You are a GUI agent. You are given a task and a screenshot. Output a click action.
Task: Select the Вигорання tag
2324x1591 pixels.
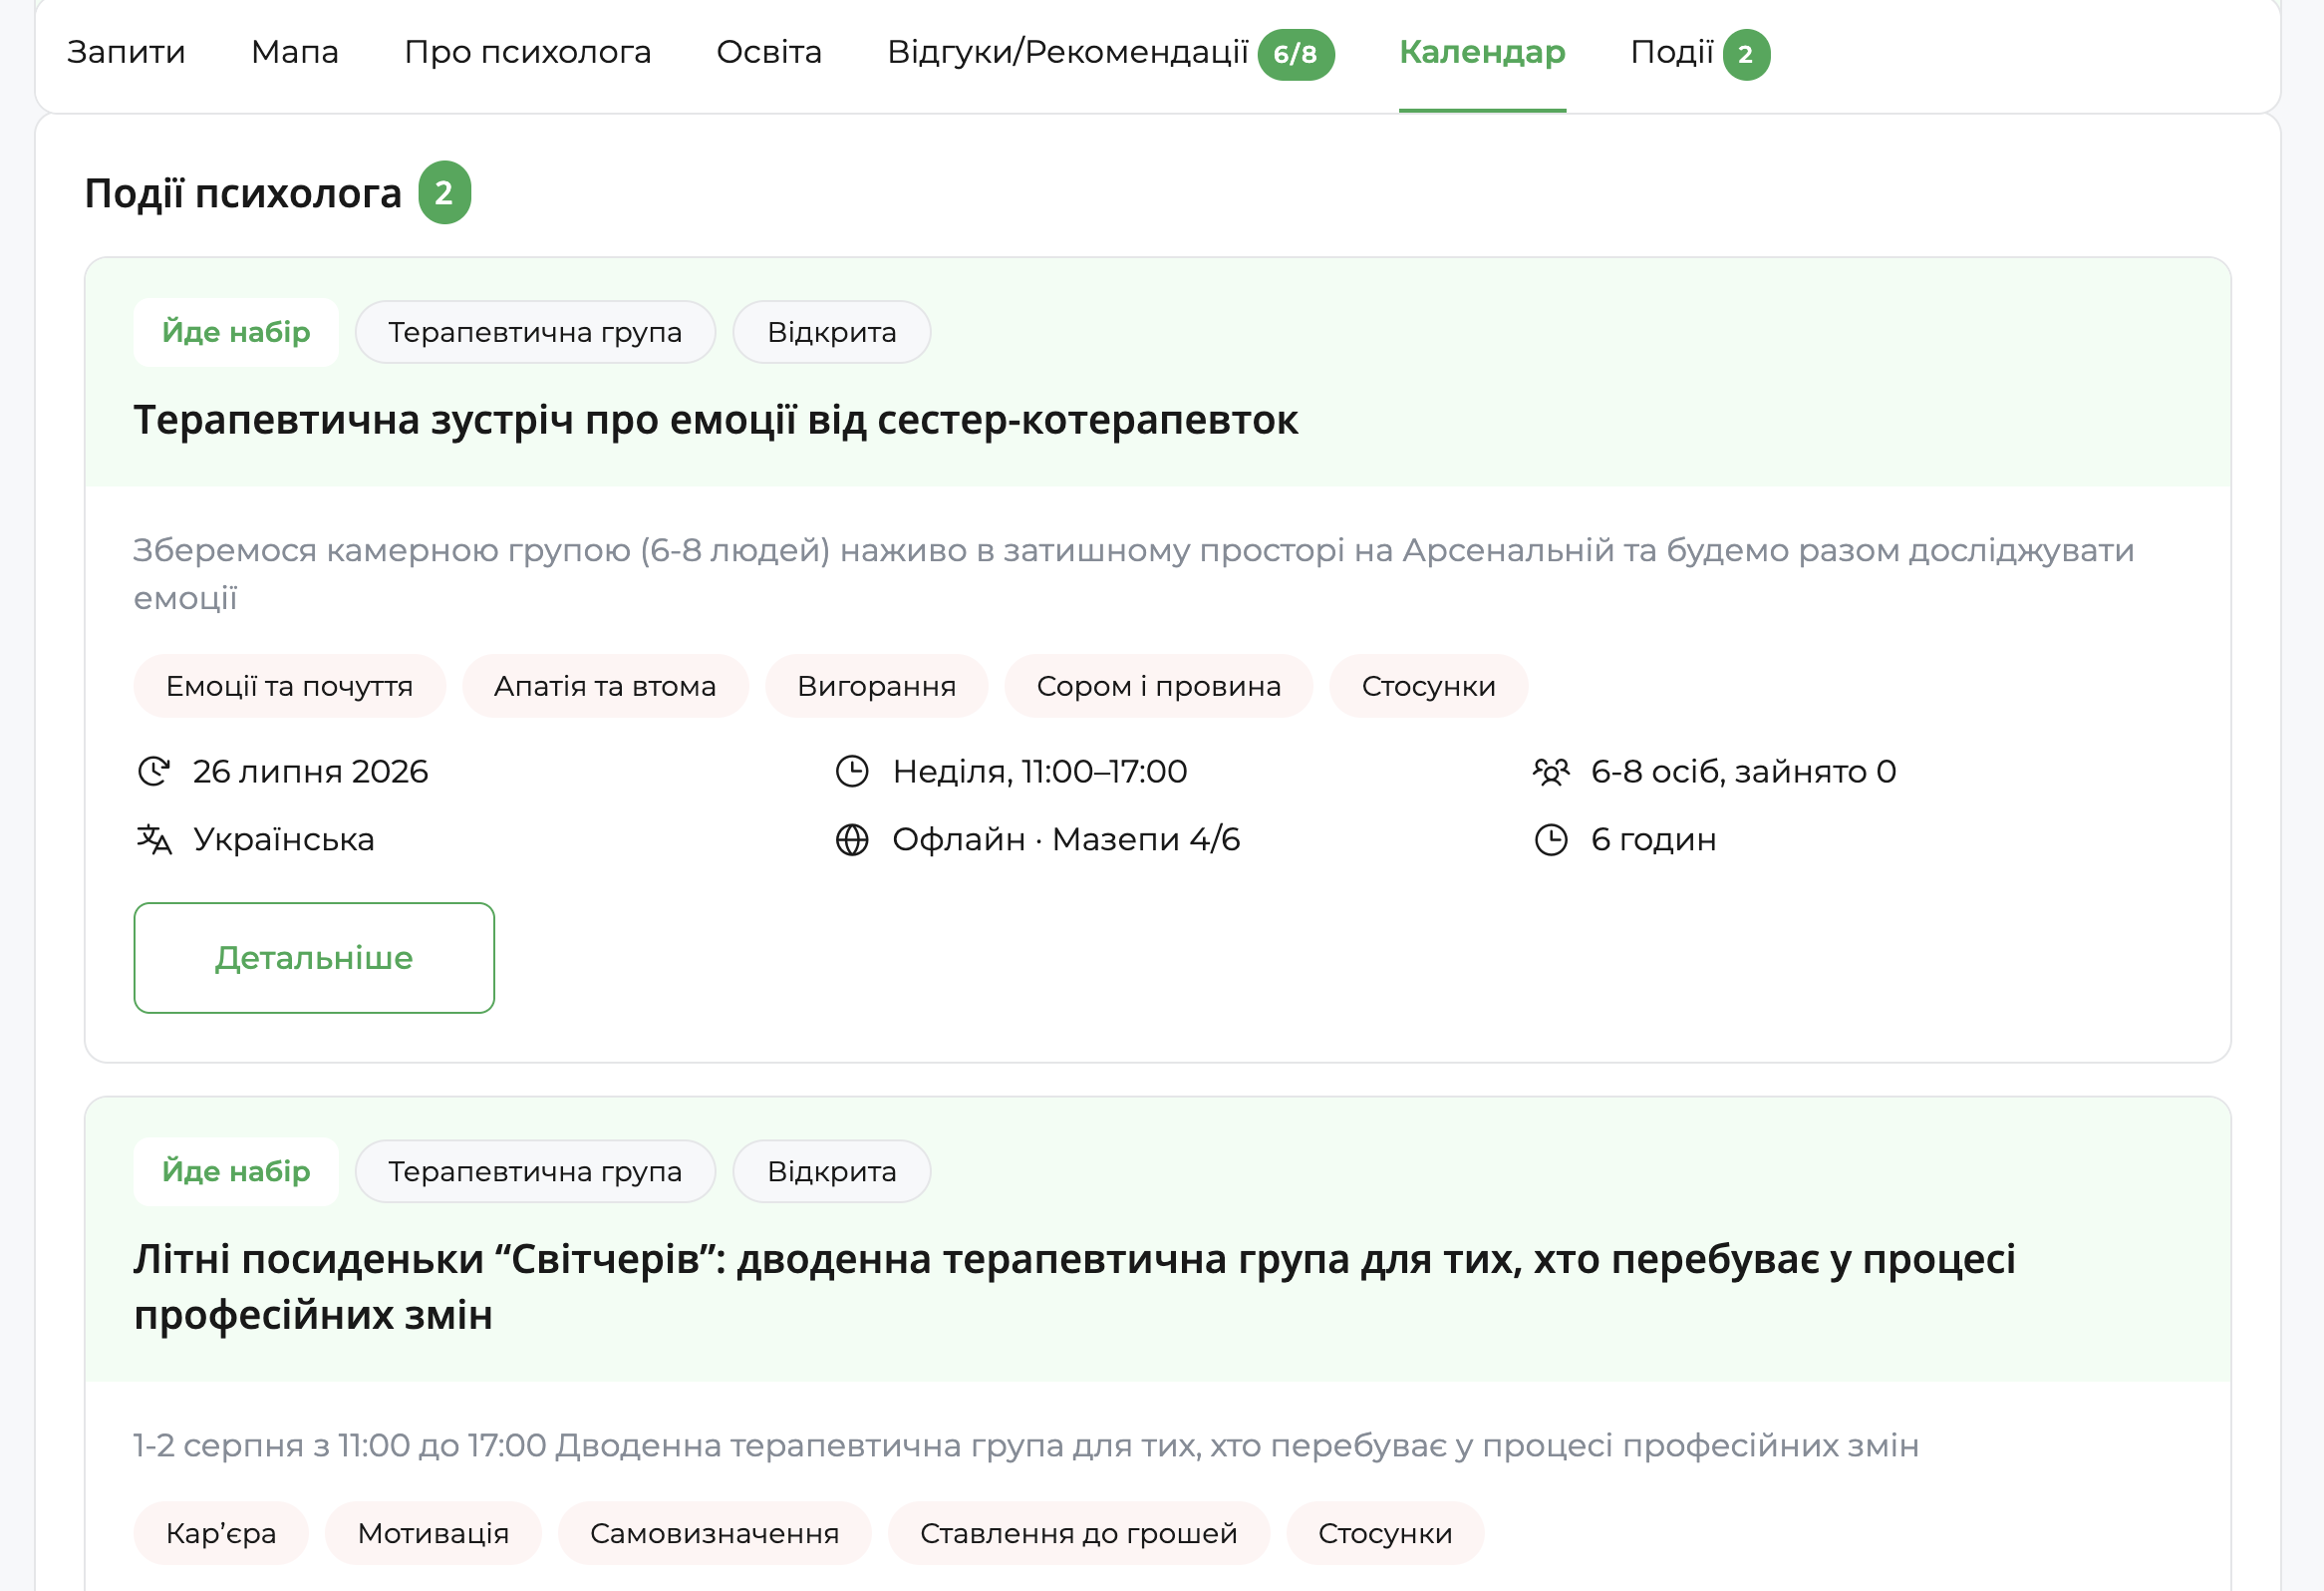pos(877,686)
